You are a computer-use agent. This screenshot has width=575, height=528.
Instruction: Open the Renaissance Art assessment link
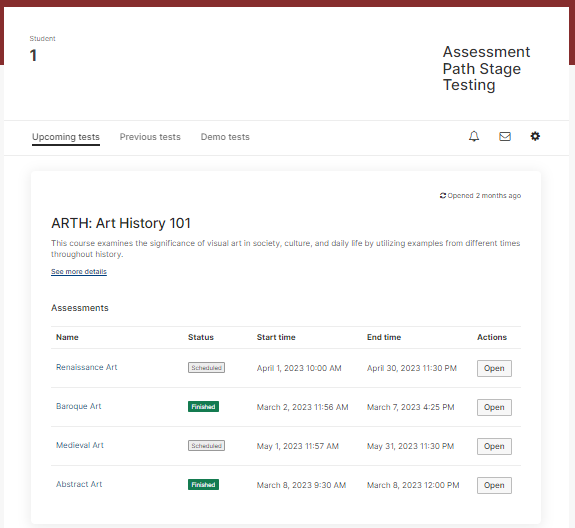point(87,367)
